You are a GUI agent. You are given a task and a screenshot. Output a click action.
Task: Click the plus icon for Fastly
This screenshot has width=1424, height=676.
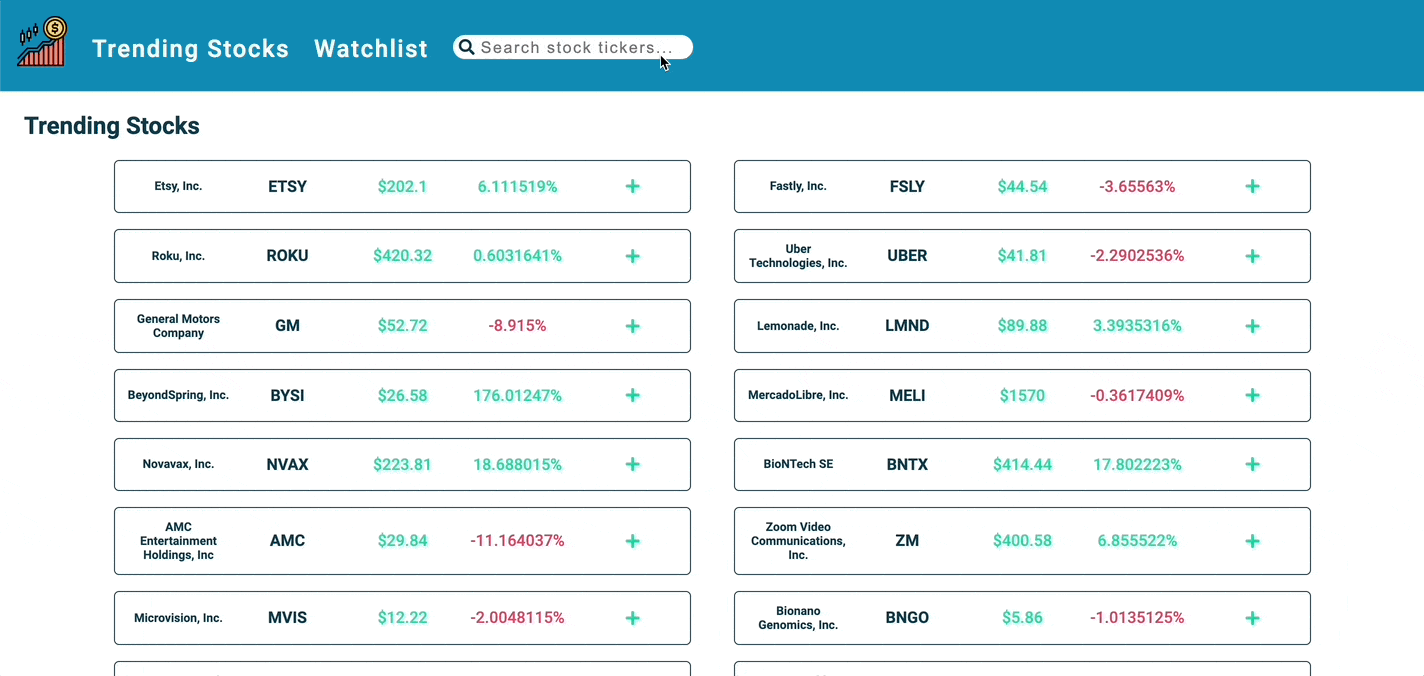[1252, 186]
